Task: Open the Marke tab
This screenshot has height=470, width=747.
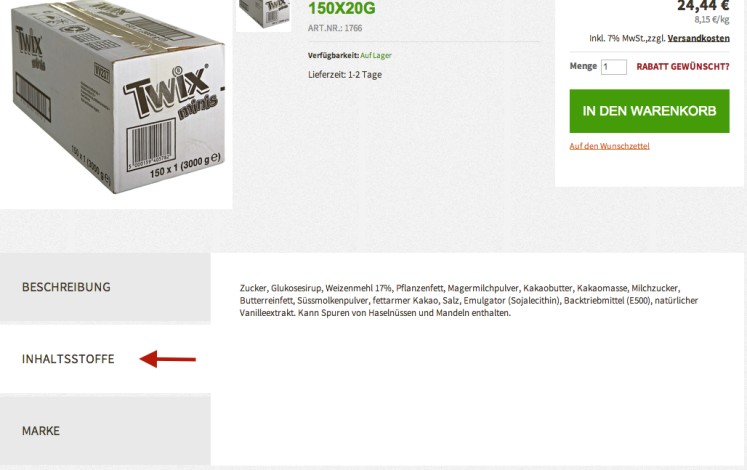Action: point(105,430)
